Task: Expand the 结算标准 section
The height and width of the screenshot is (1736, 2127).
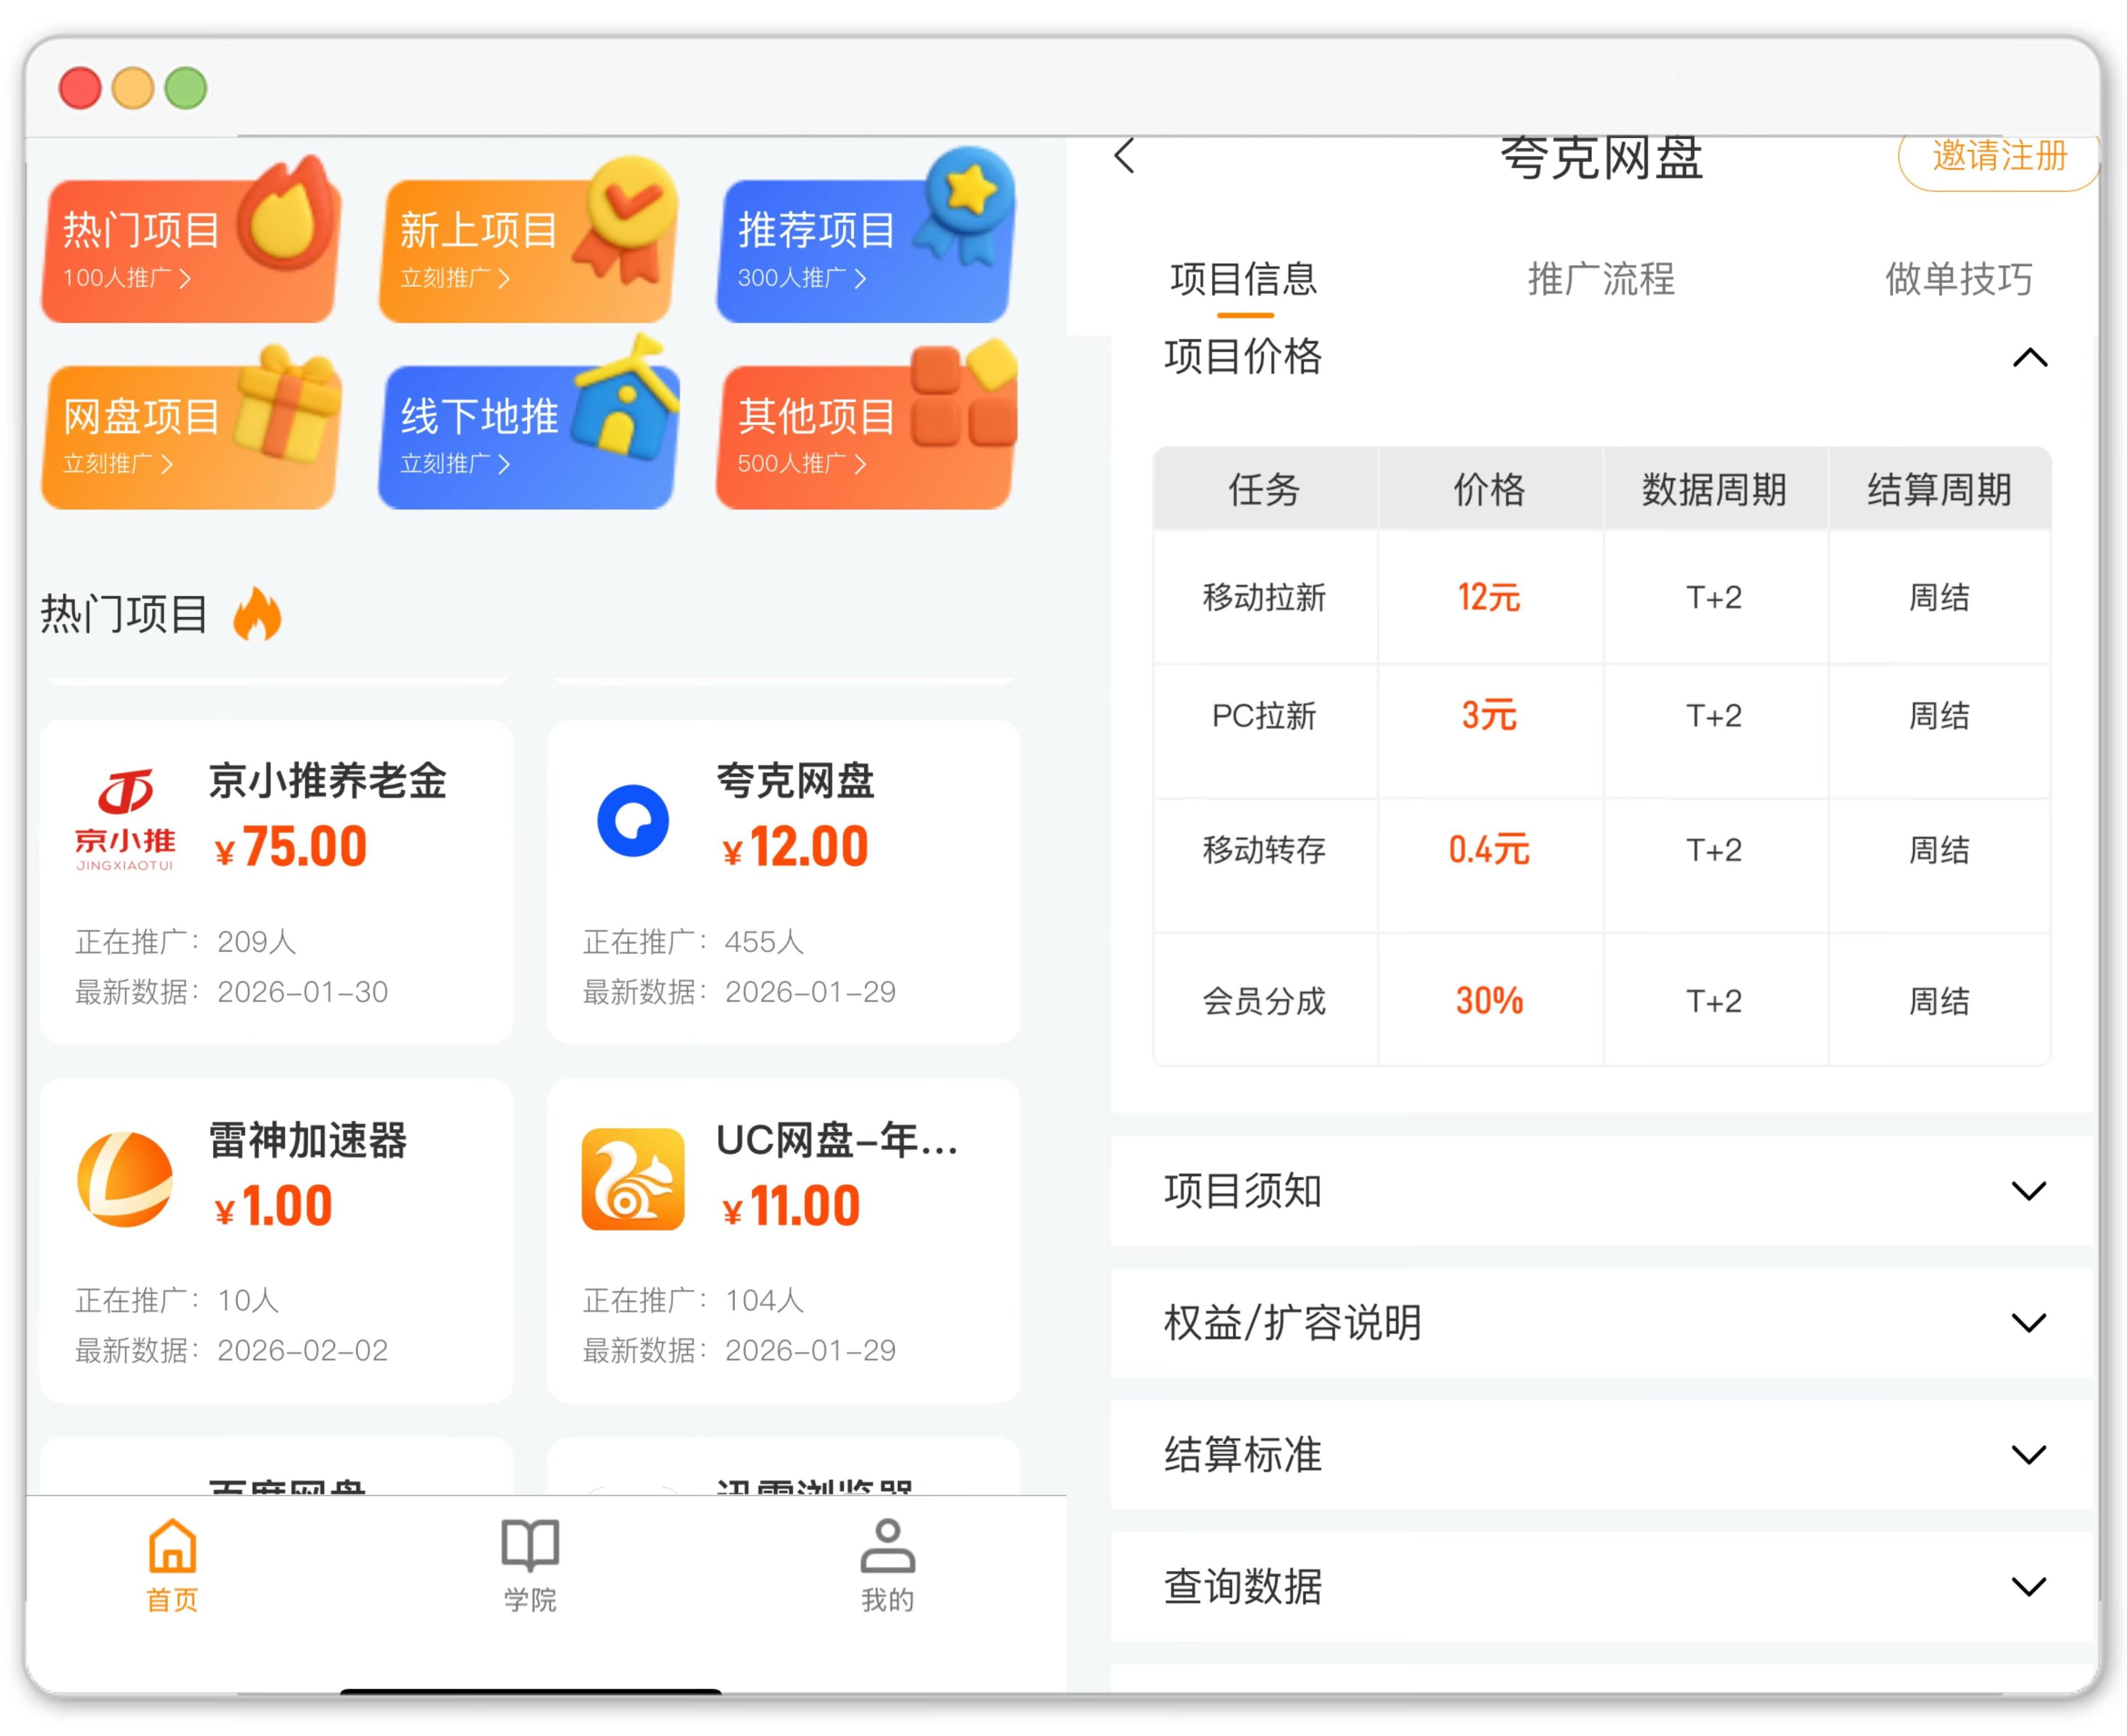Action: (2028, 1454)
